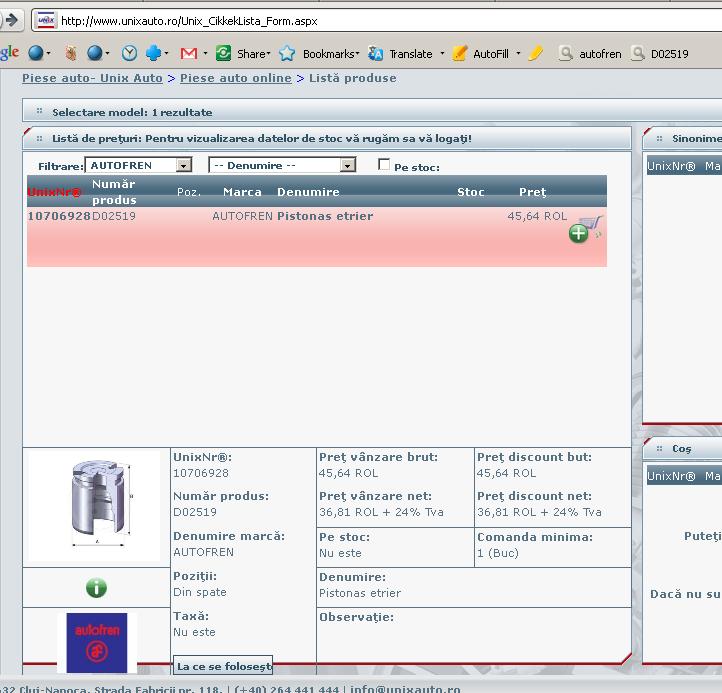Click the brown bug toolbar icon
Image resolution: width=722 pixels, height=693 pixels.
coord(70,53)
